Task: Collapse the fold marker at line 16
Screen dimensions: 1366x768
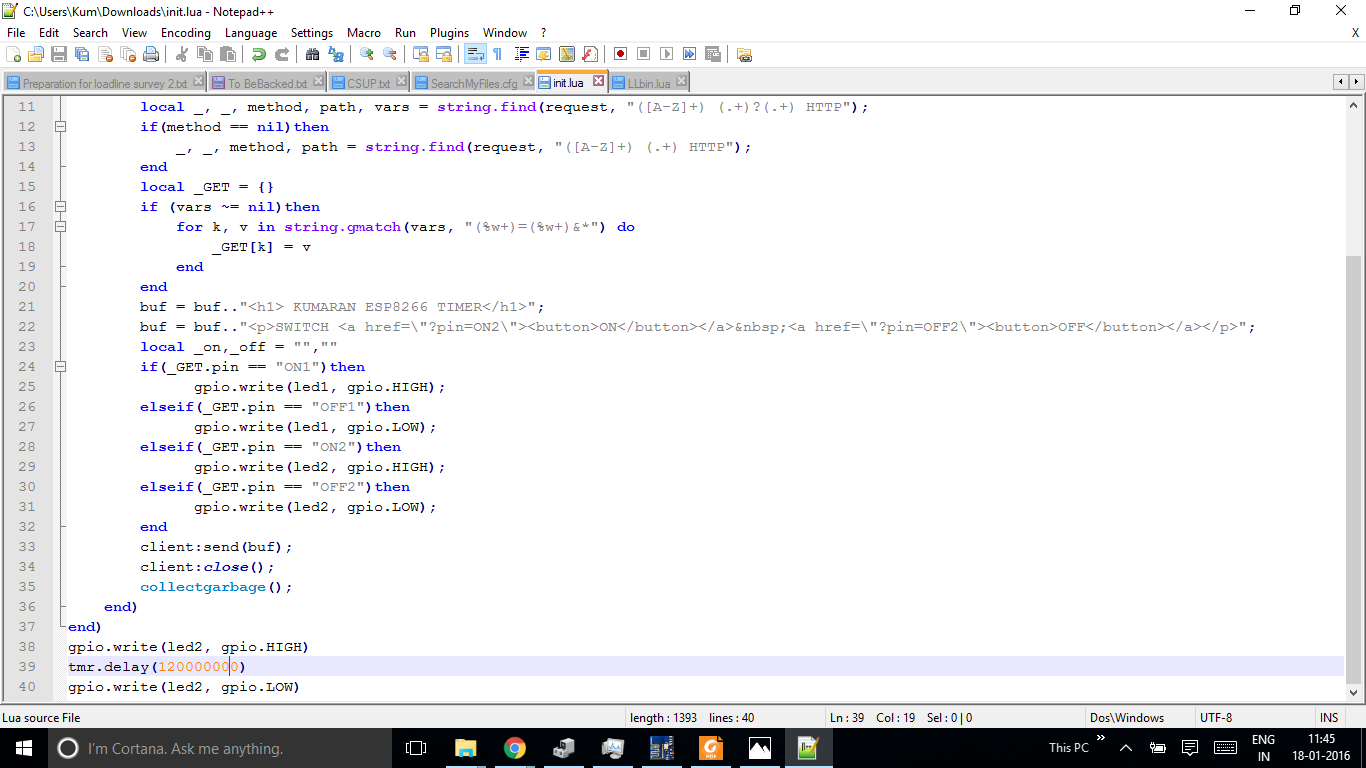Action: tap(60, 207)
